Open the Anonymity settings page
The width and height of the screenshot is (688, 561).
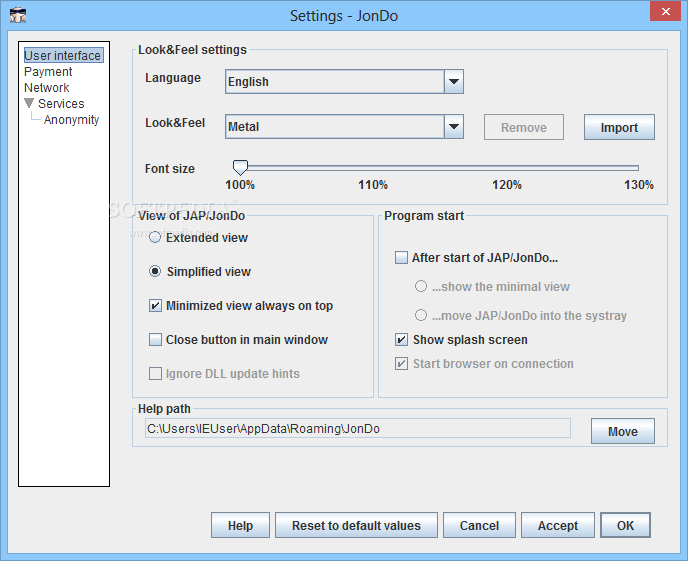(x=72, y=120)
